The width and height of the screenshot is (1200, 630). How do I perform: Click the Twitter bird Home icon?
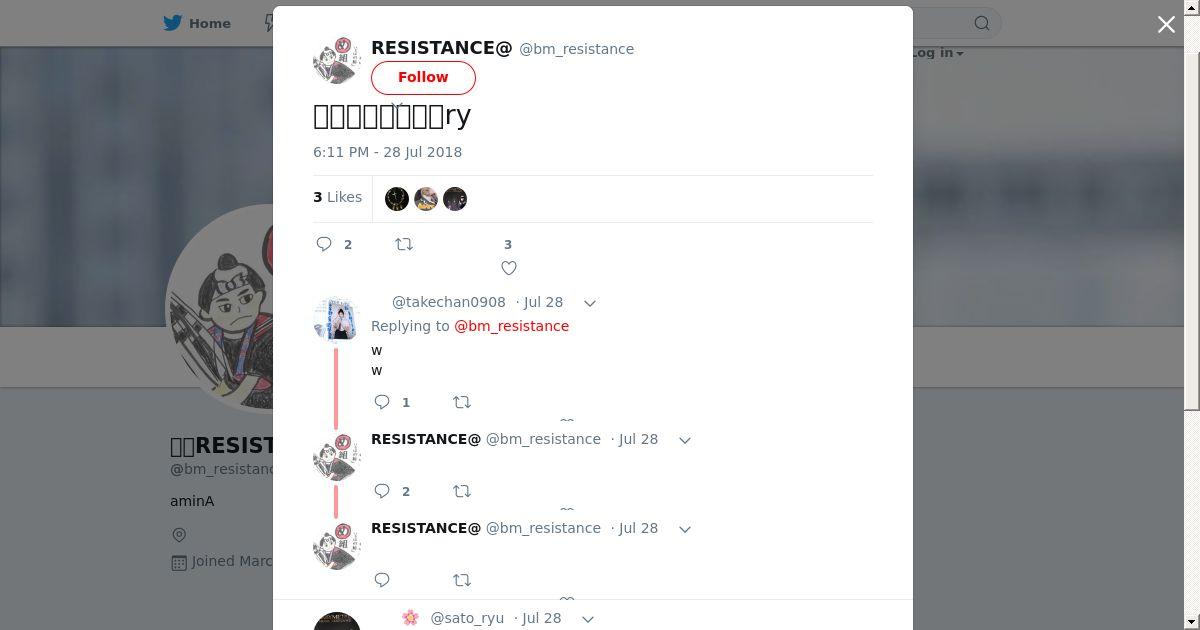point(173,23)
